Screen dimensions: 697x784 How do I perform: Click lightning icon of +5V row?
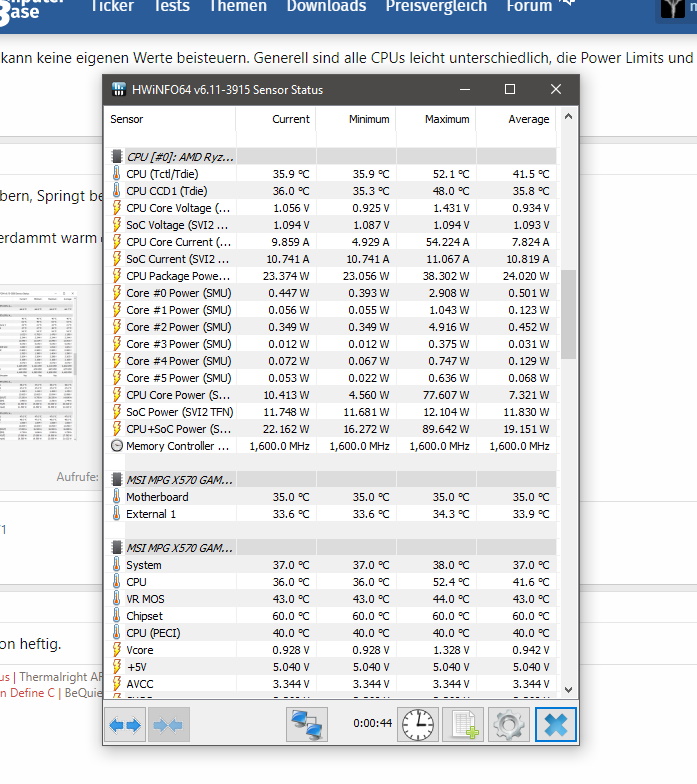pyautogui.click(x=116, y=666)
